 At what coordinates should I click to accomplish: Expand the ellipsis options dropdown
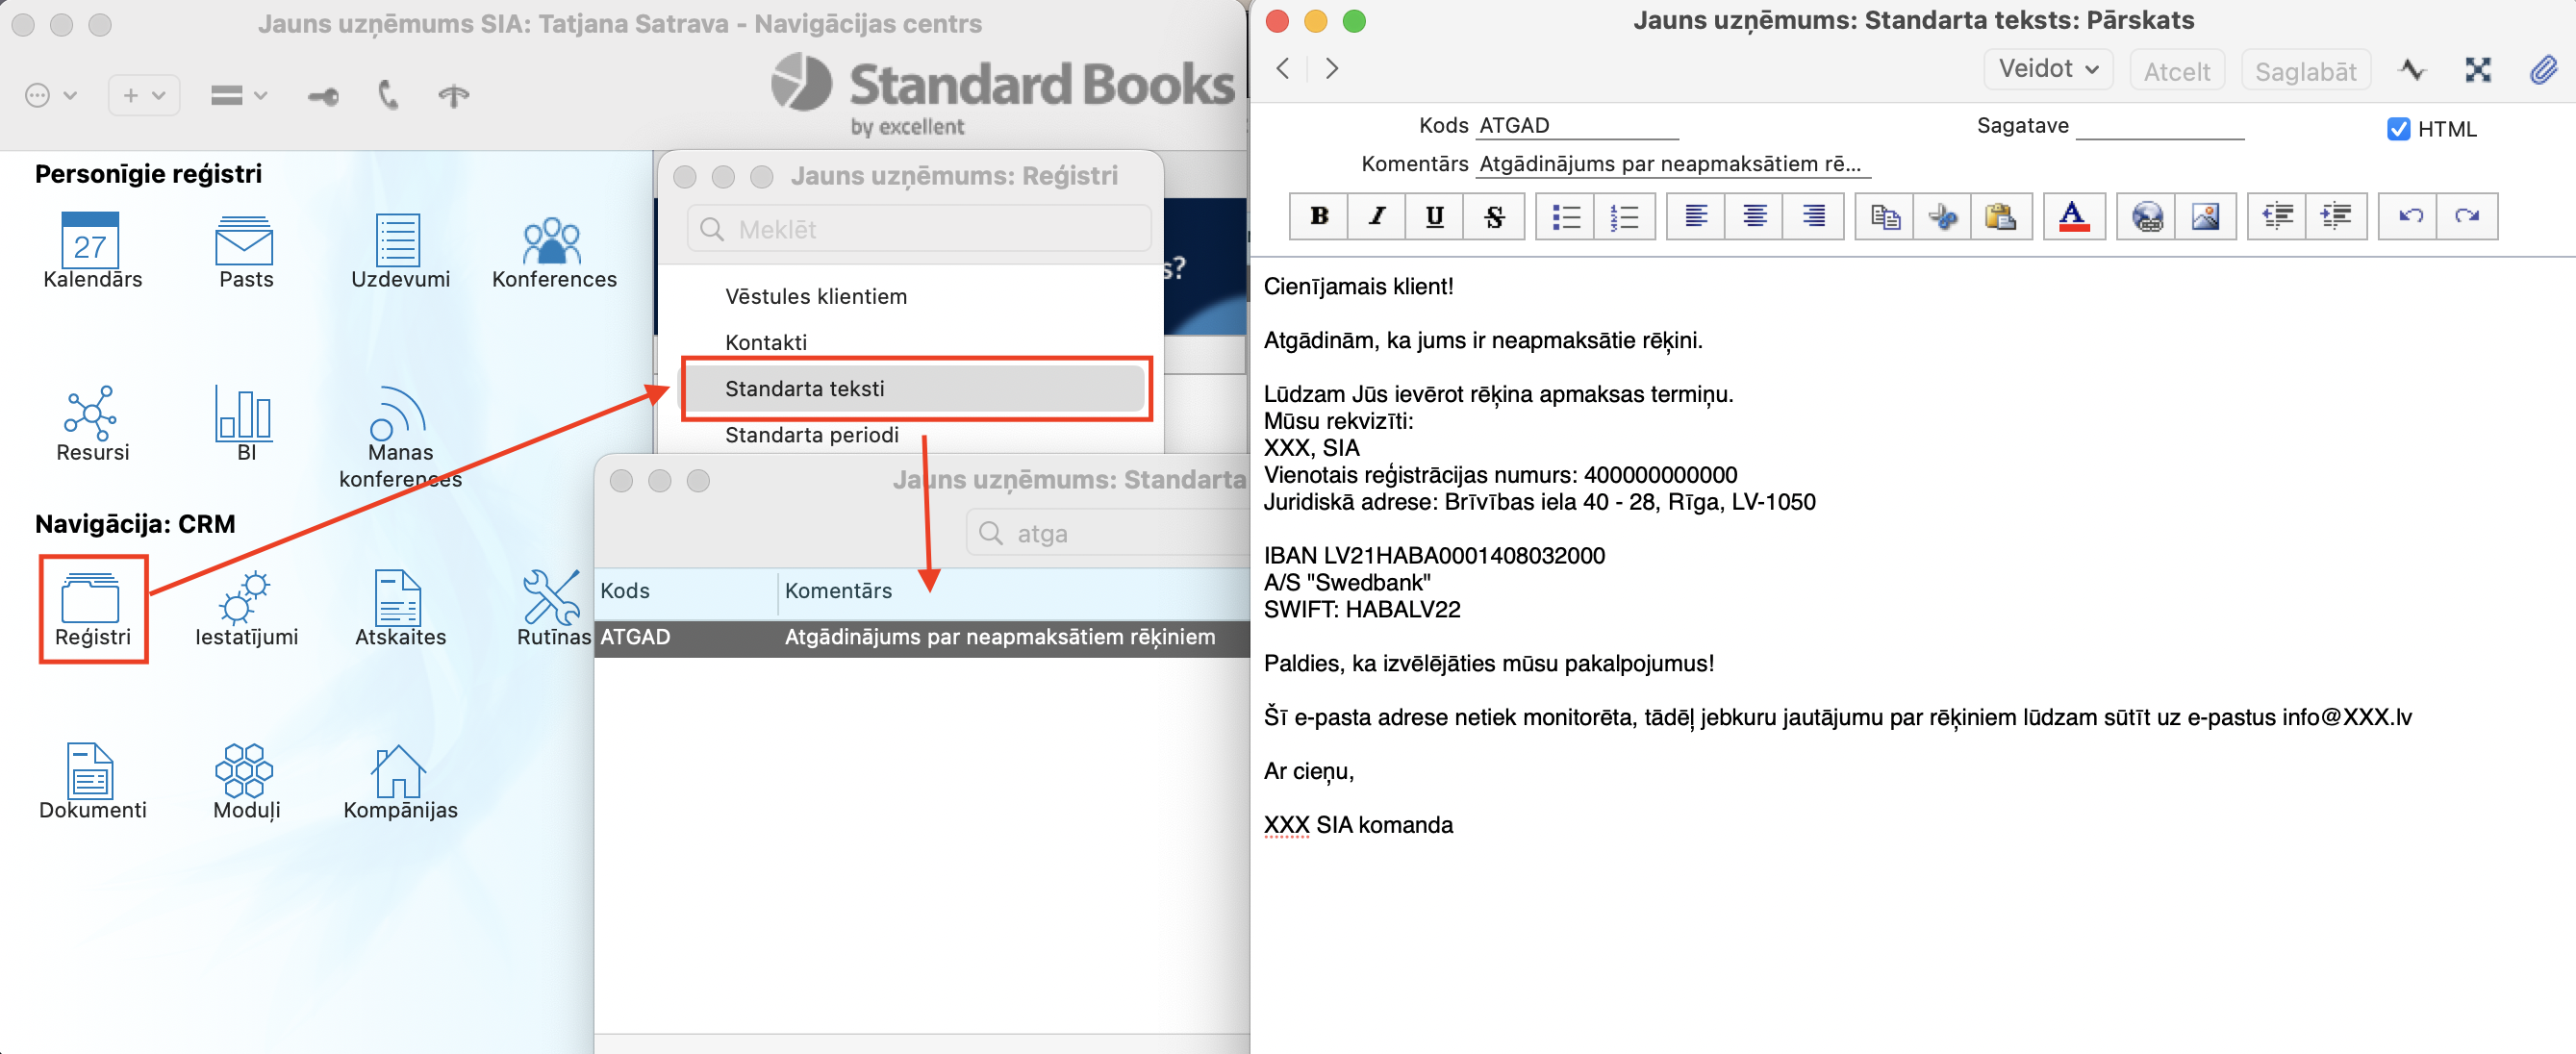pos(50,95)
